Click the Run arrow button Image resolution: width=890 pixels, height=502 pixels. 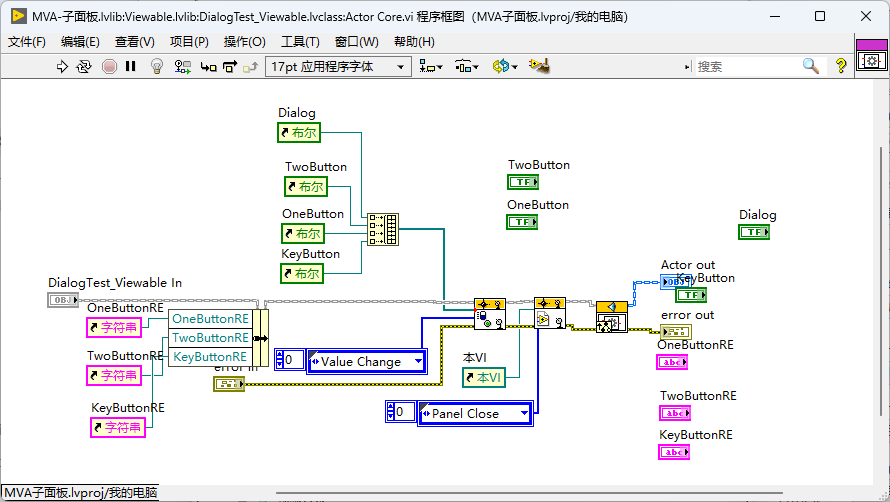coord(62,66)
